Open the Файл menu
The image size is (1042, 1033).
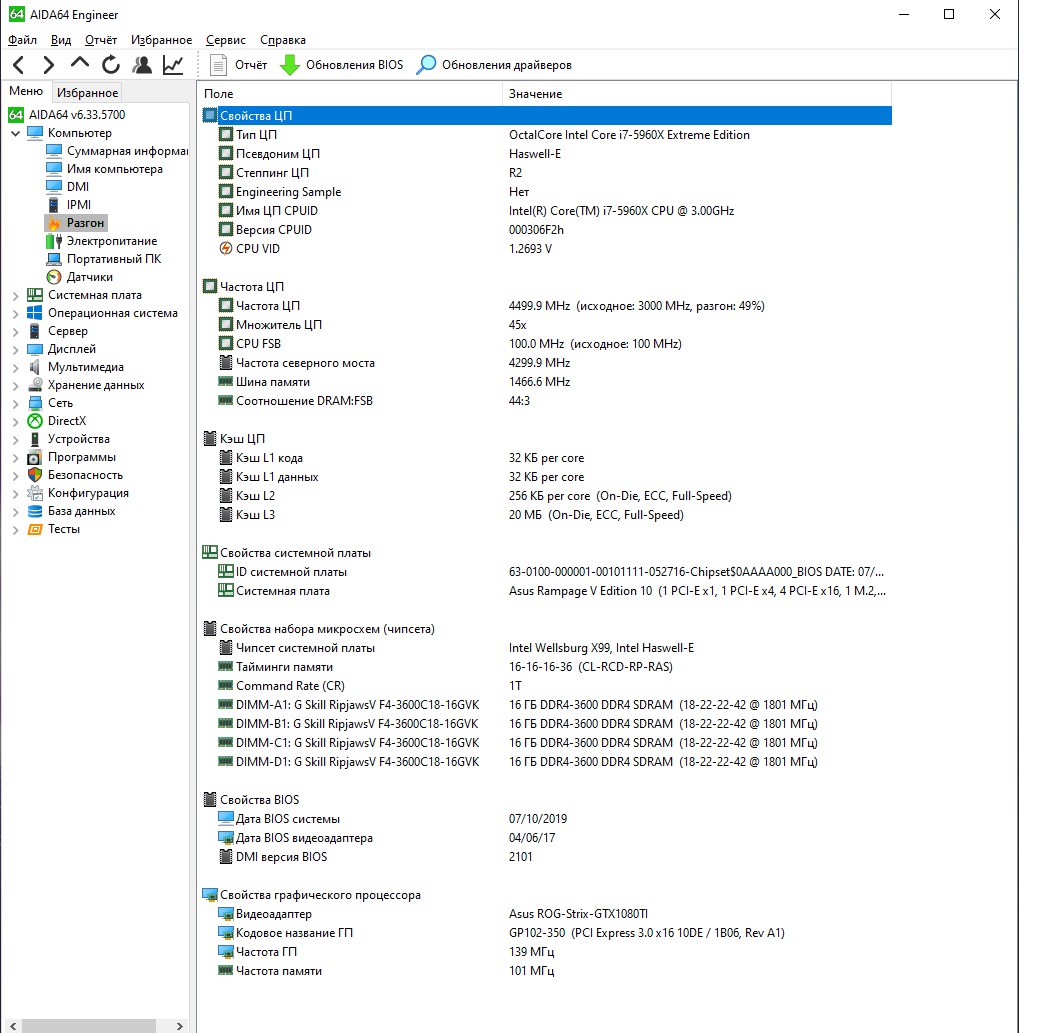[22, 40]
